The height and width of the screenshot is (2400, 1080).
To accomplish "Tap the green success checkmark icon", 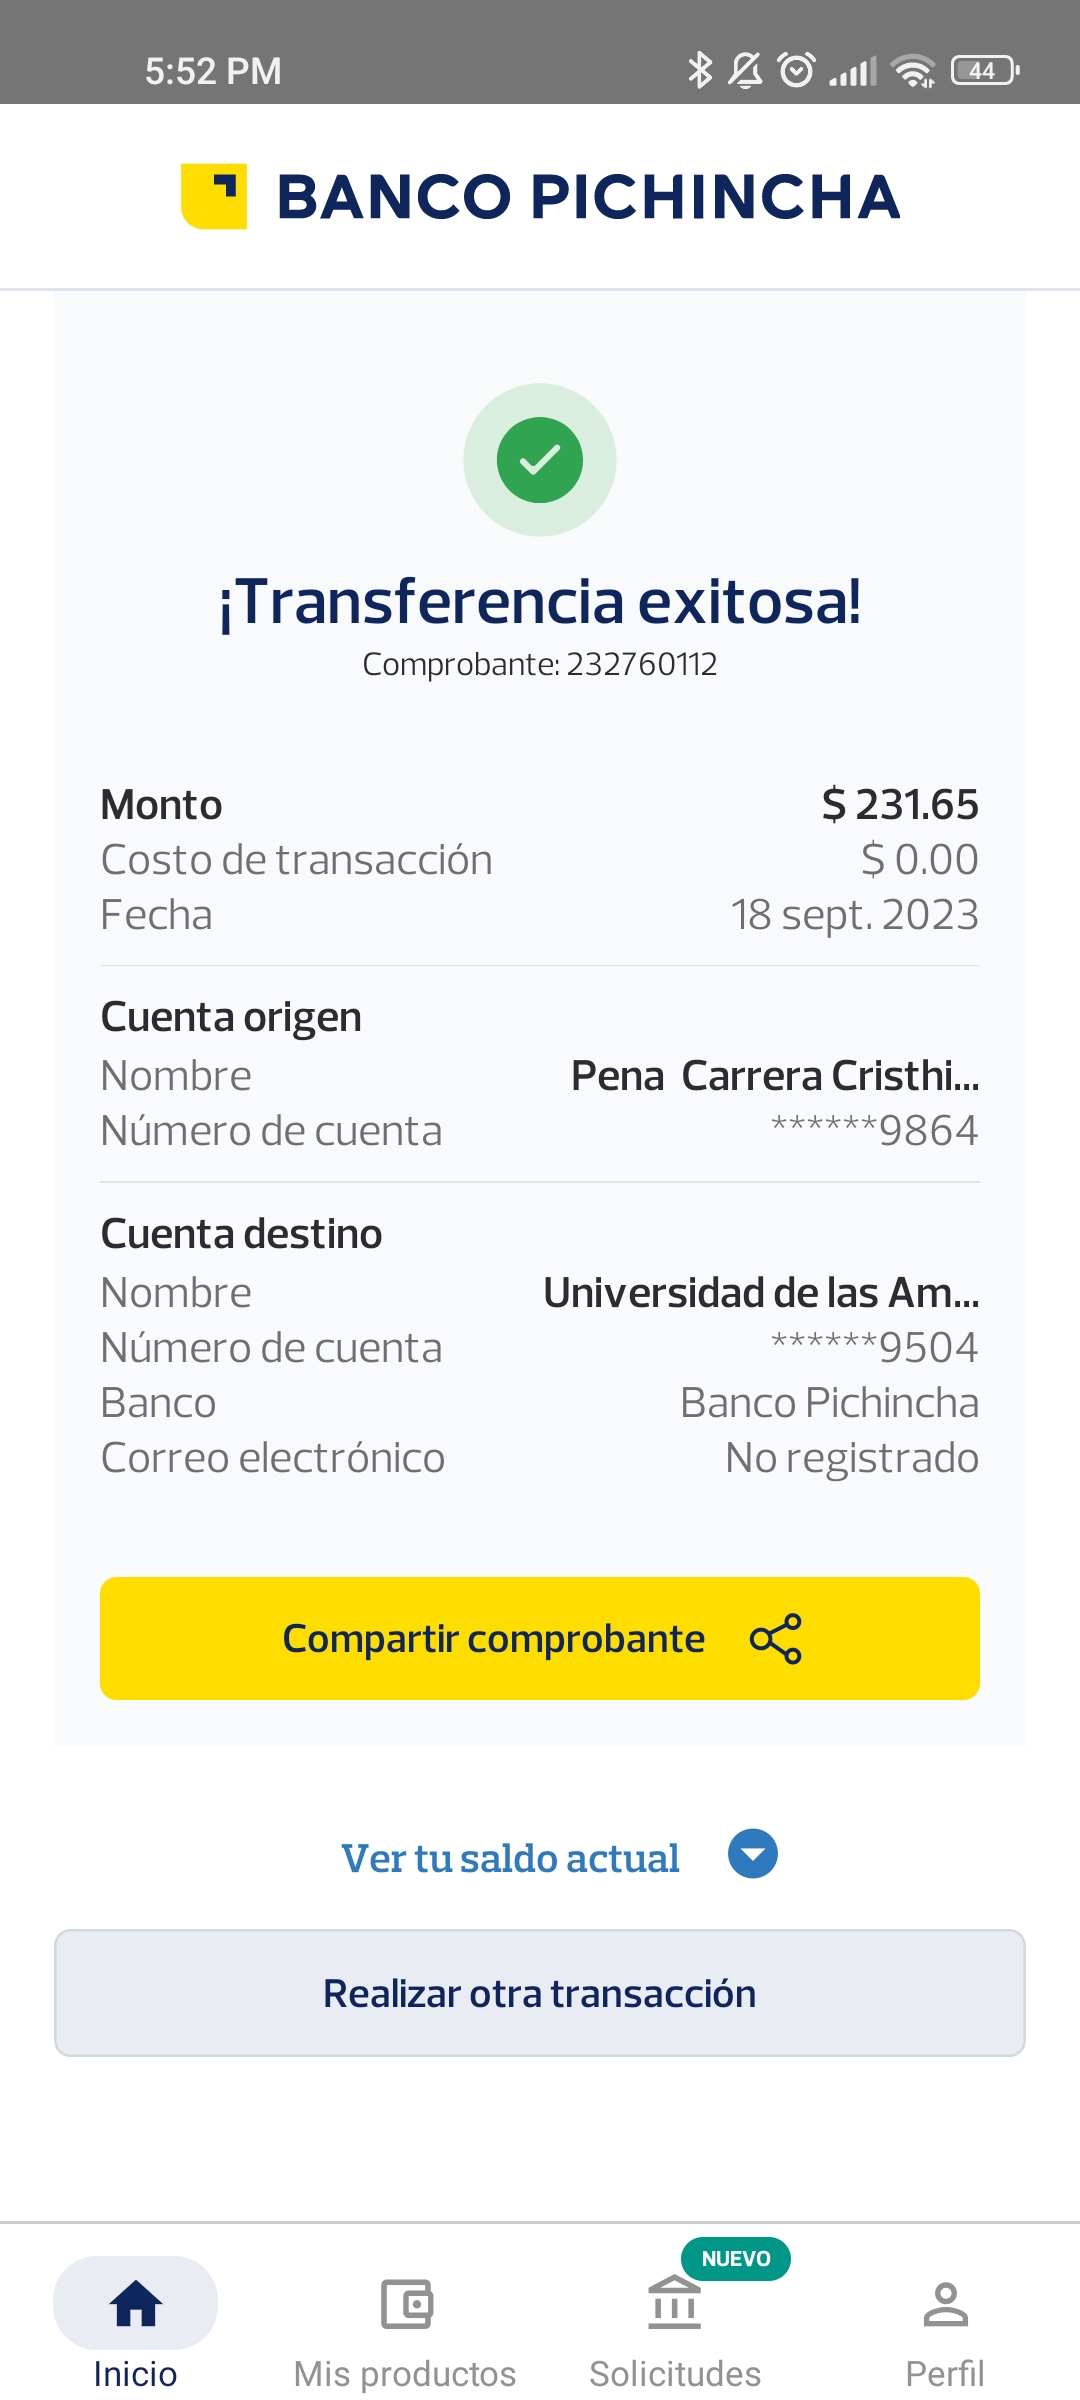I will (x=540, y=460).
